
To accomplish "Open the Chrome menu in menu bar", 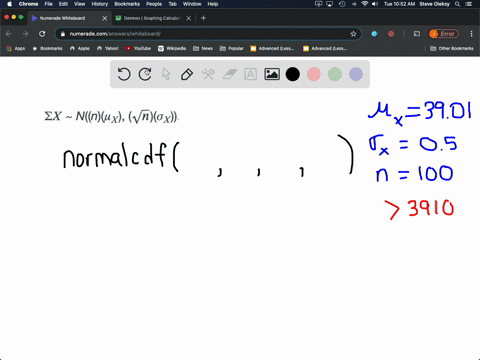I will tap(28, 4).
